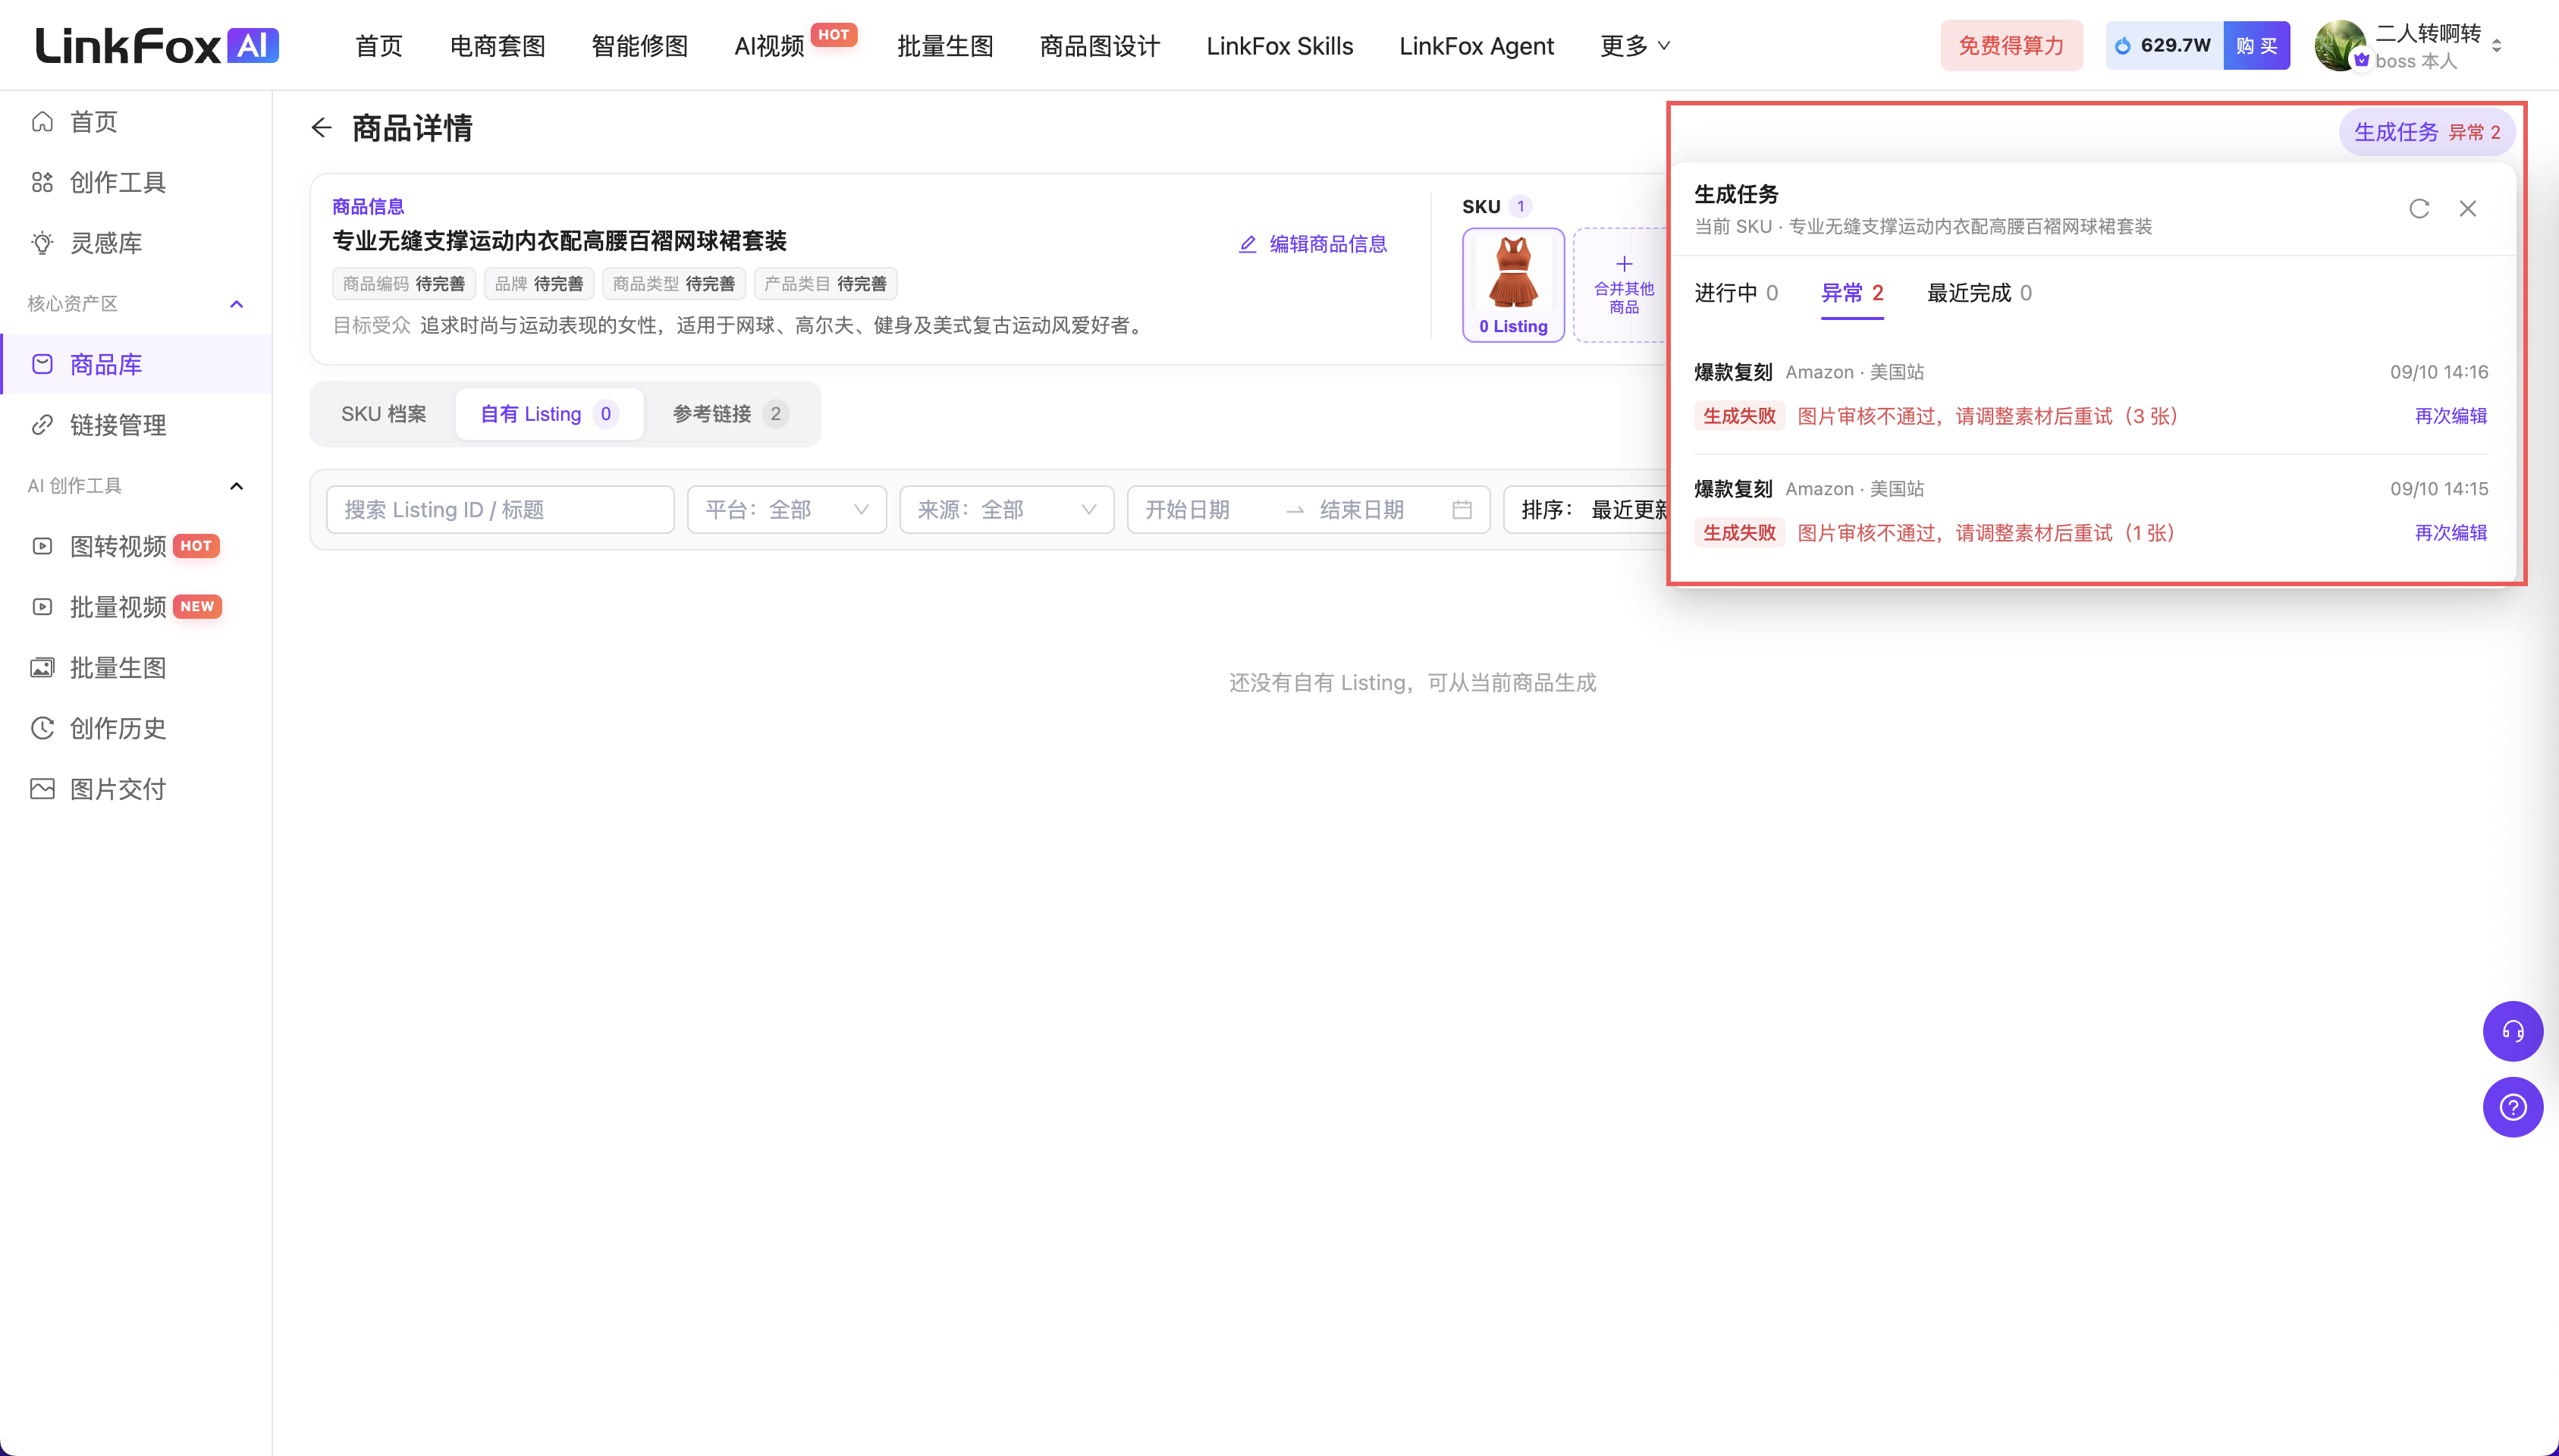Expand the 更多 menu in top navigation
2559x1456 pixels.
click(1634, 46)
